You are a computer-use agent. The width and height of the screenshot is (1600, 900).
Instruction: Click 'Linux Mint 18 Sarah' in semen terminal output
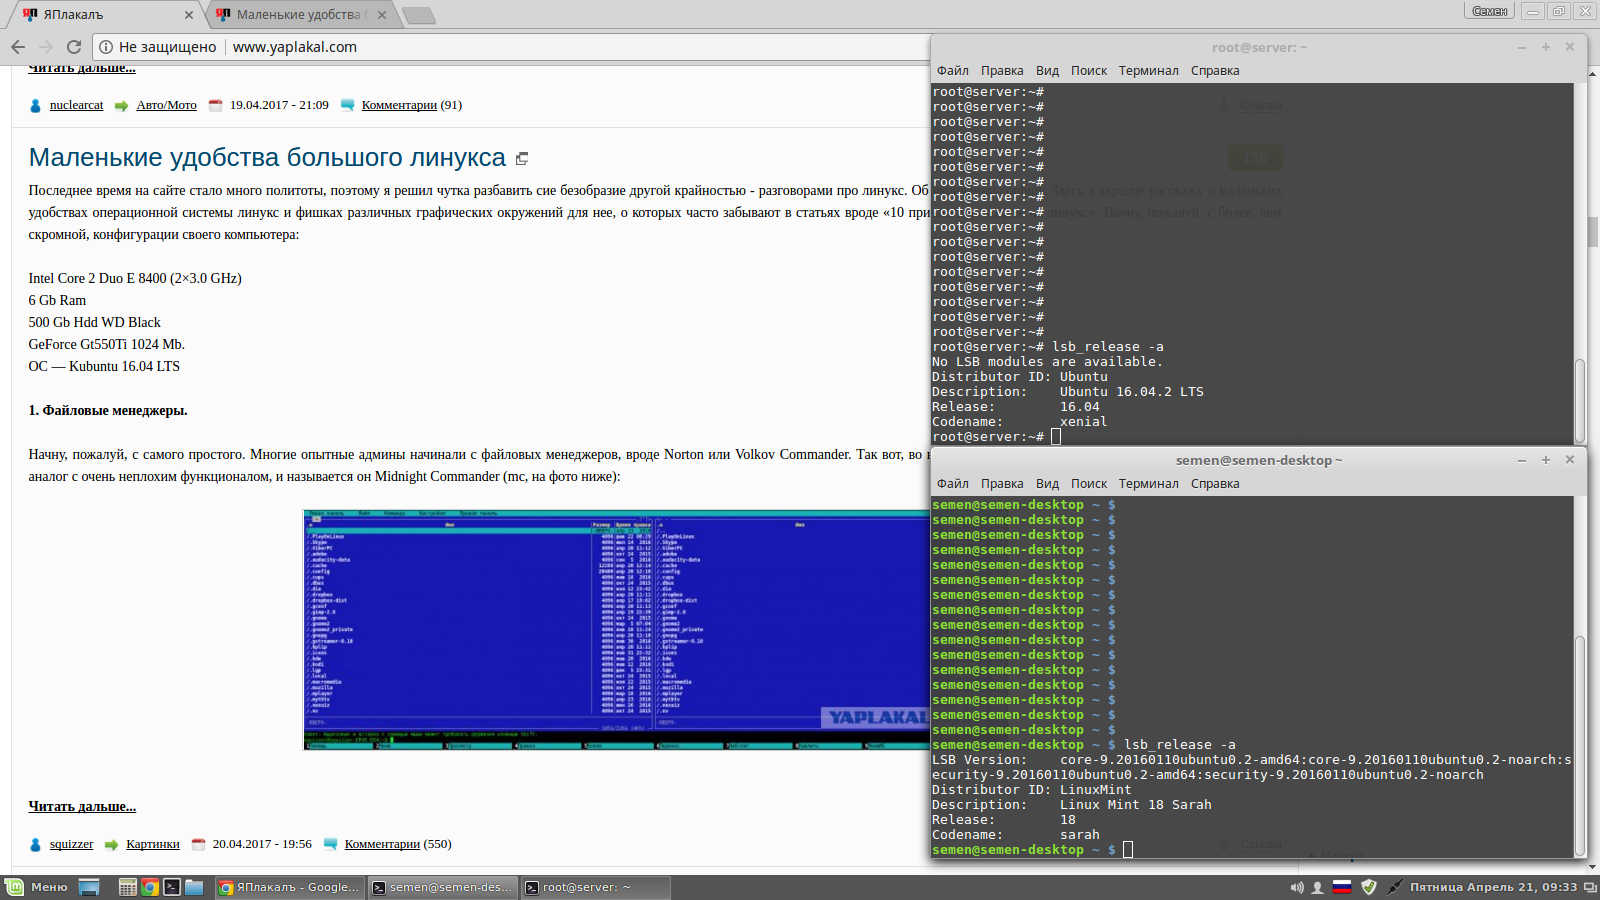(1136, 805)
